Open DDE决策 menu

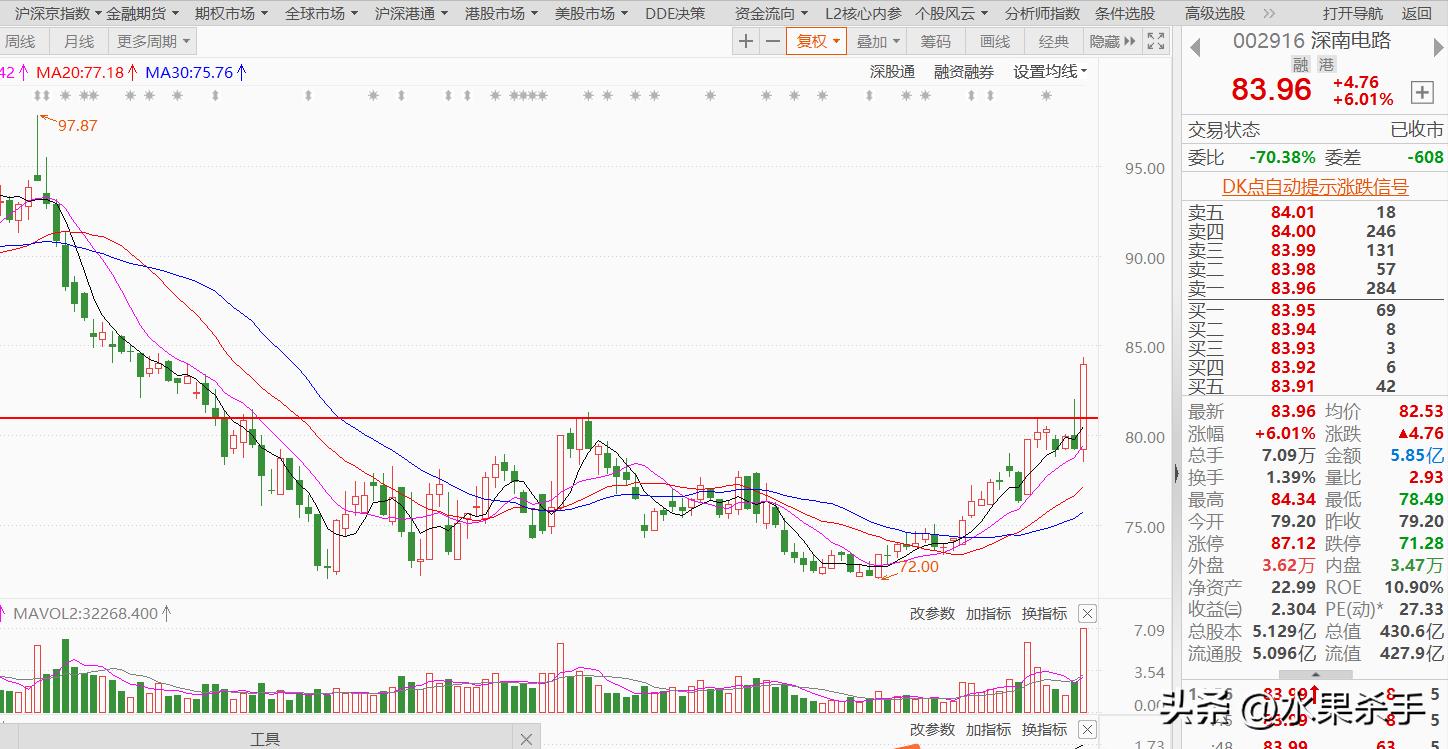click(674, 14)
